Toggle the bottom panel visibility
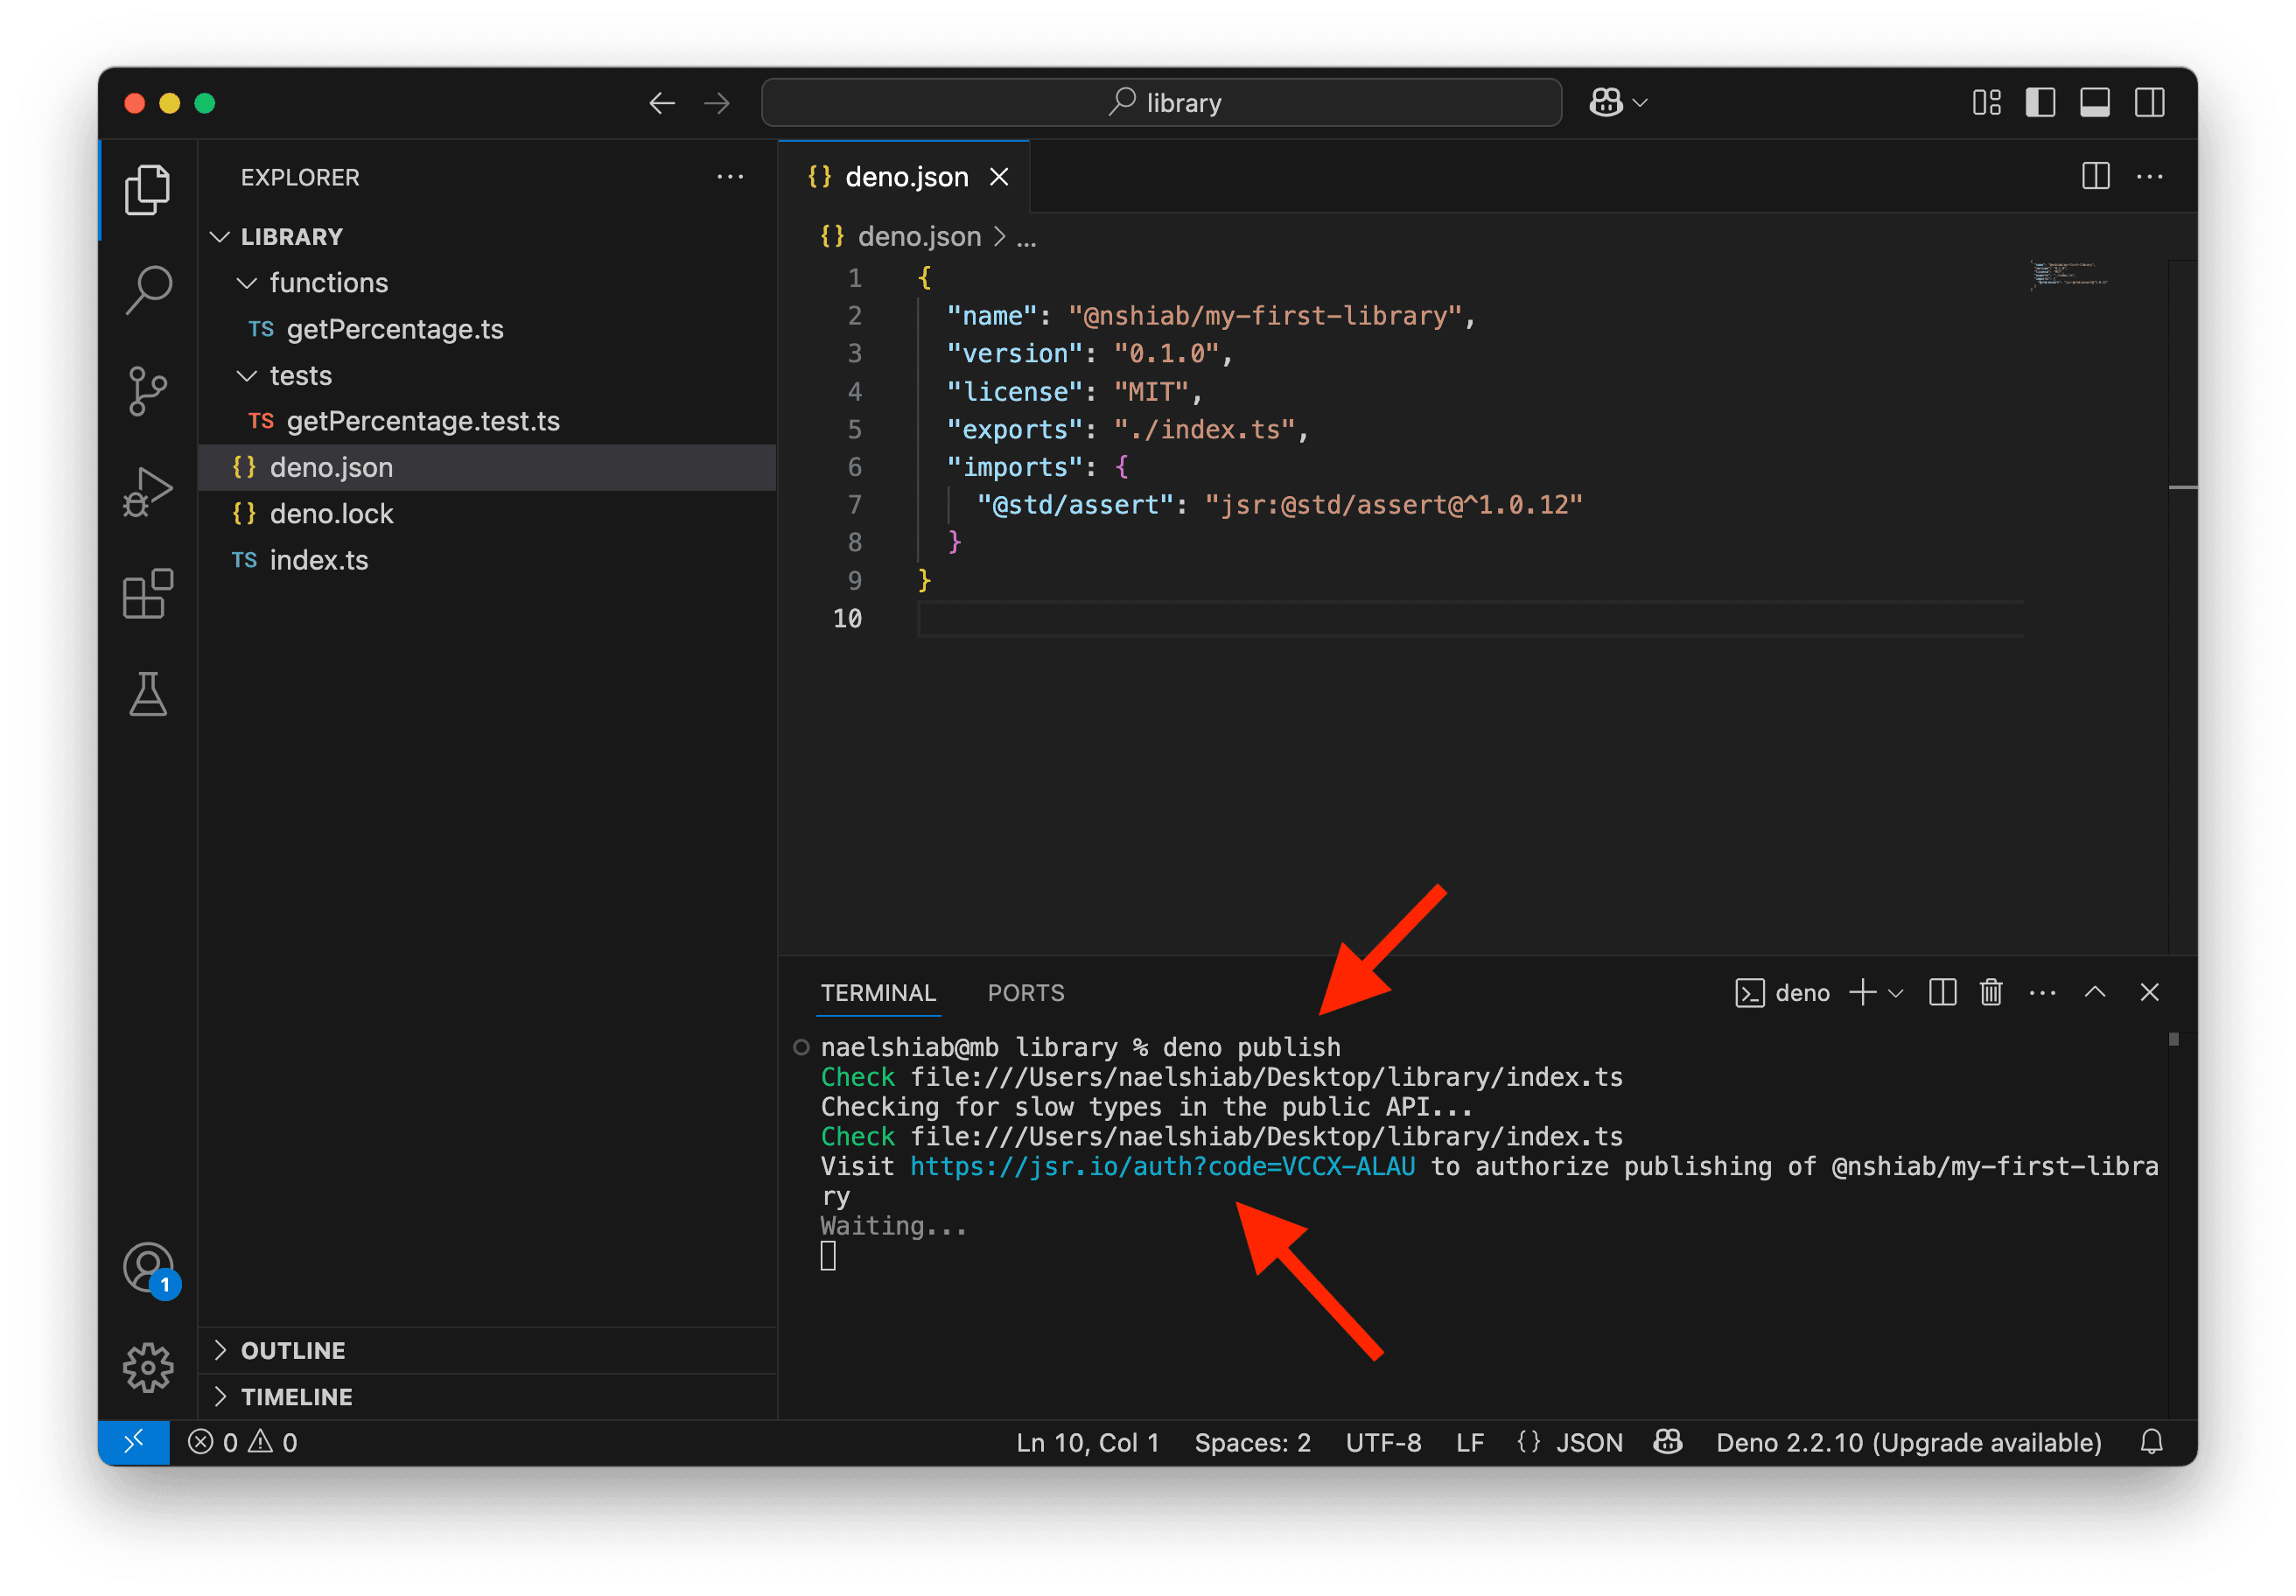2296x1596 pixels. click(2095, 103)
